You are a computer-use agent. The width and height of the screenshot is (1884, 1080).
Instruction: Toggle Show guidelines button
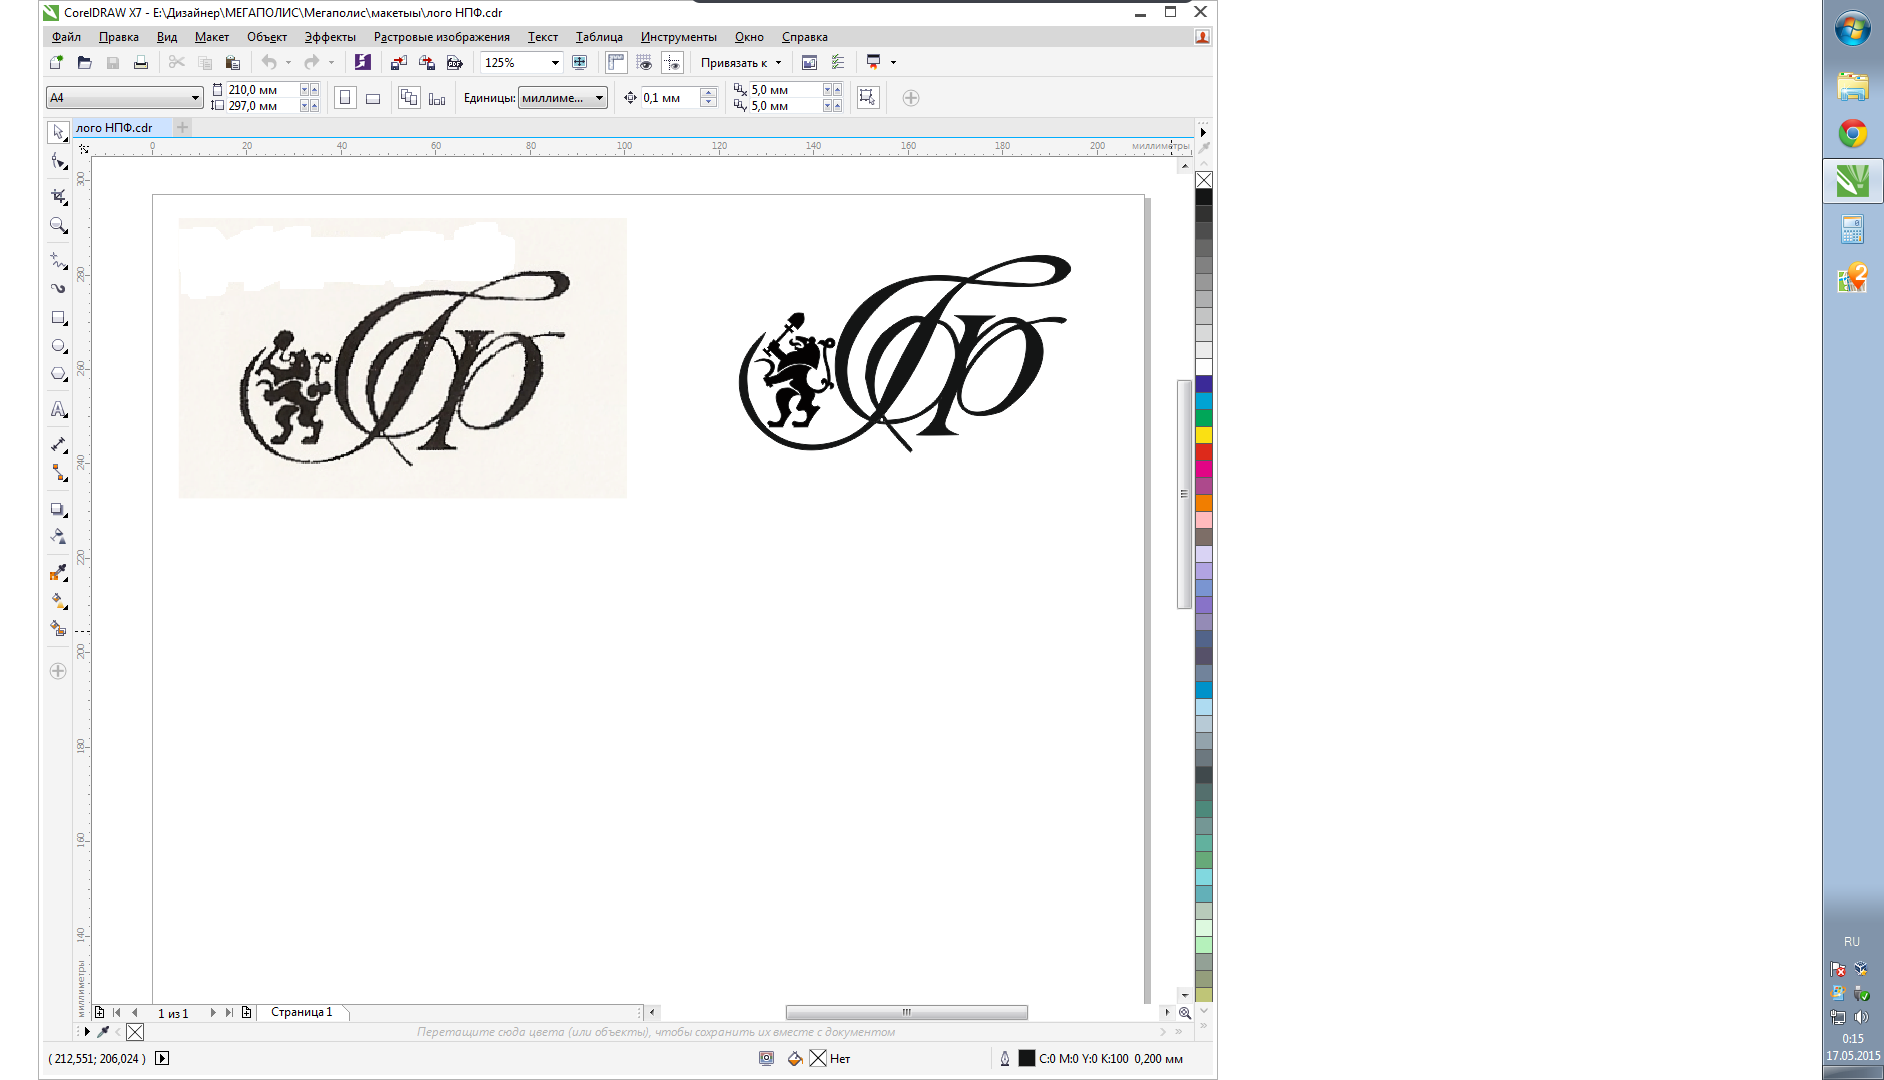pos(672,62)
